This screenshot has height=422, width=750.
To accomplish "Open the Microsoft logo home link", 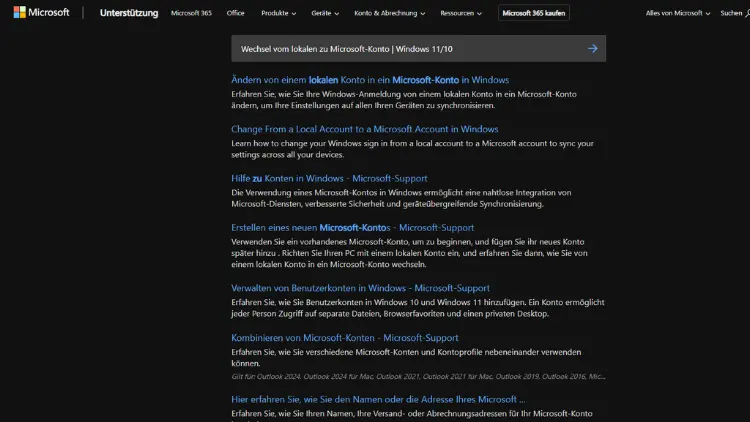I will tap(41, 12).
